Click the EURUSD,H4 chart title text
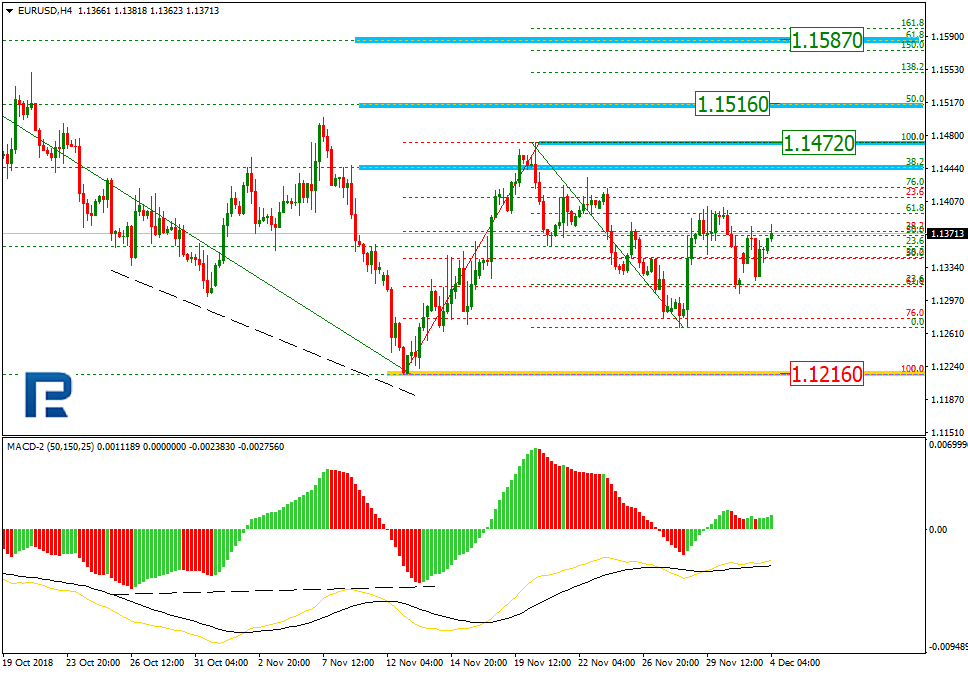968x674 pixels. click(45, 11)
